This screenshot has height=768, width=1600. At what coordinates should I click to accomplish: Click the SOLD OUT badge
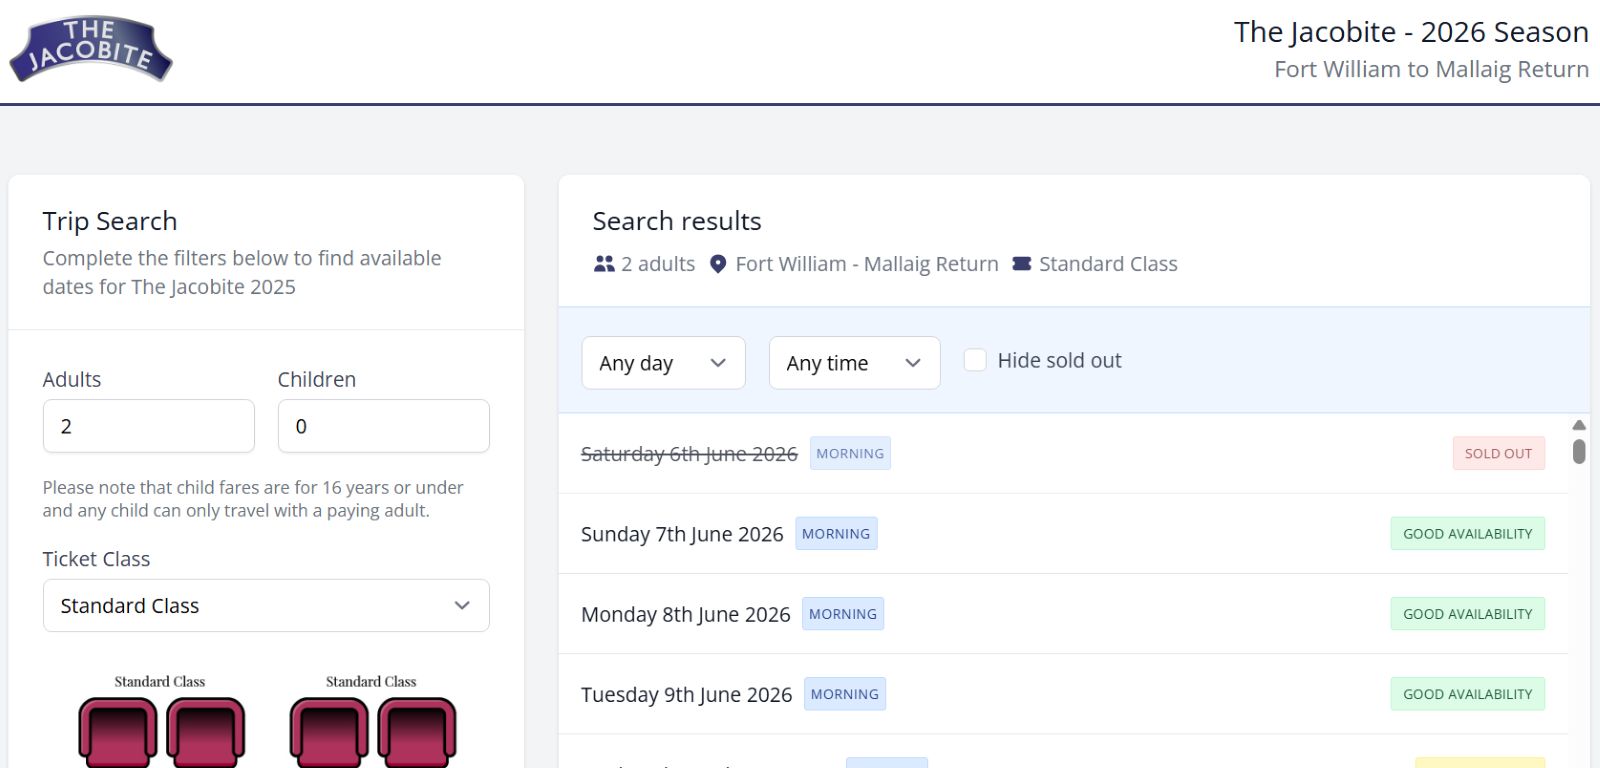coord(1498,453)
